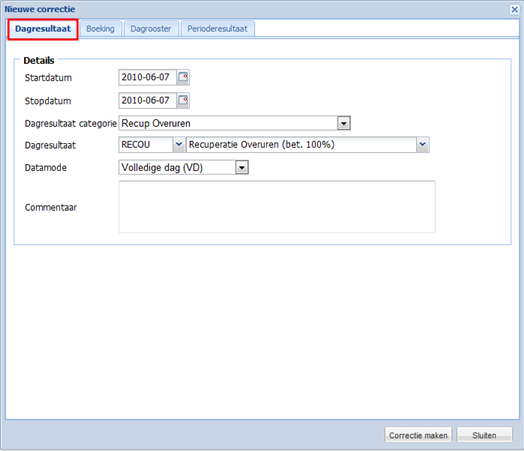
Task: Open the Startdatum calendar picker icon
Action: click(x=183, y=77)
